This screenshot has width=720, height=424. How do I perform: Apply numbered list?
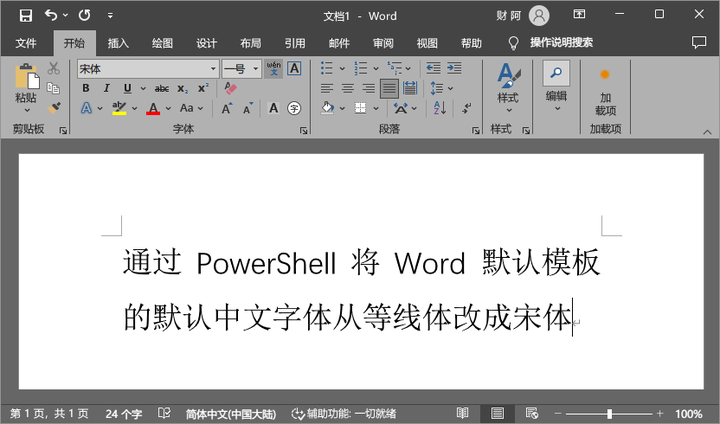[x=361, y=68]
